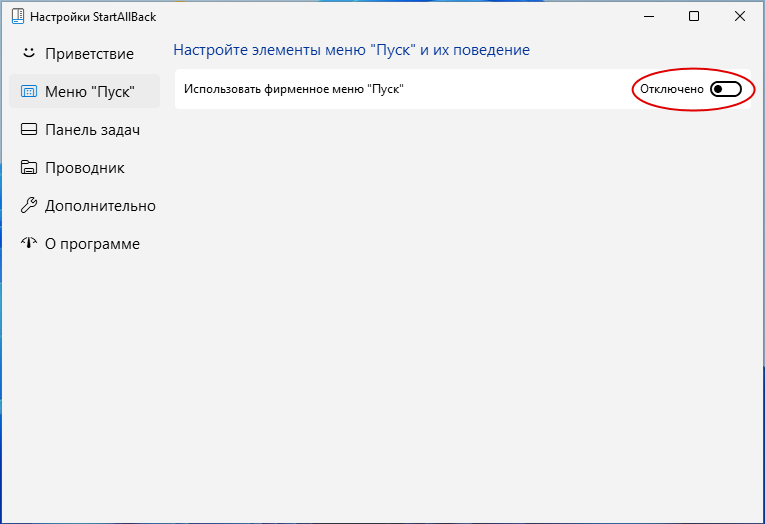Minimize the StartAllBack settings window
Screen dimensions: 765x524
649,17
